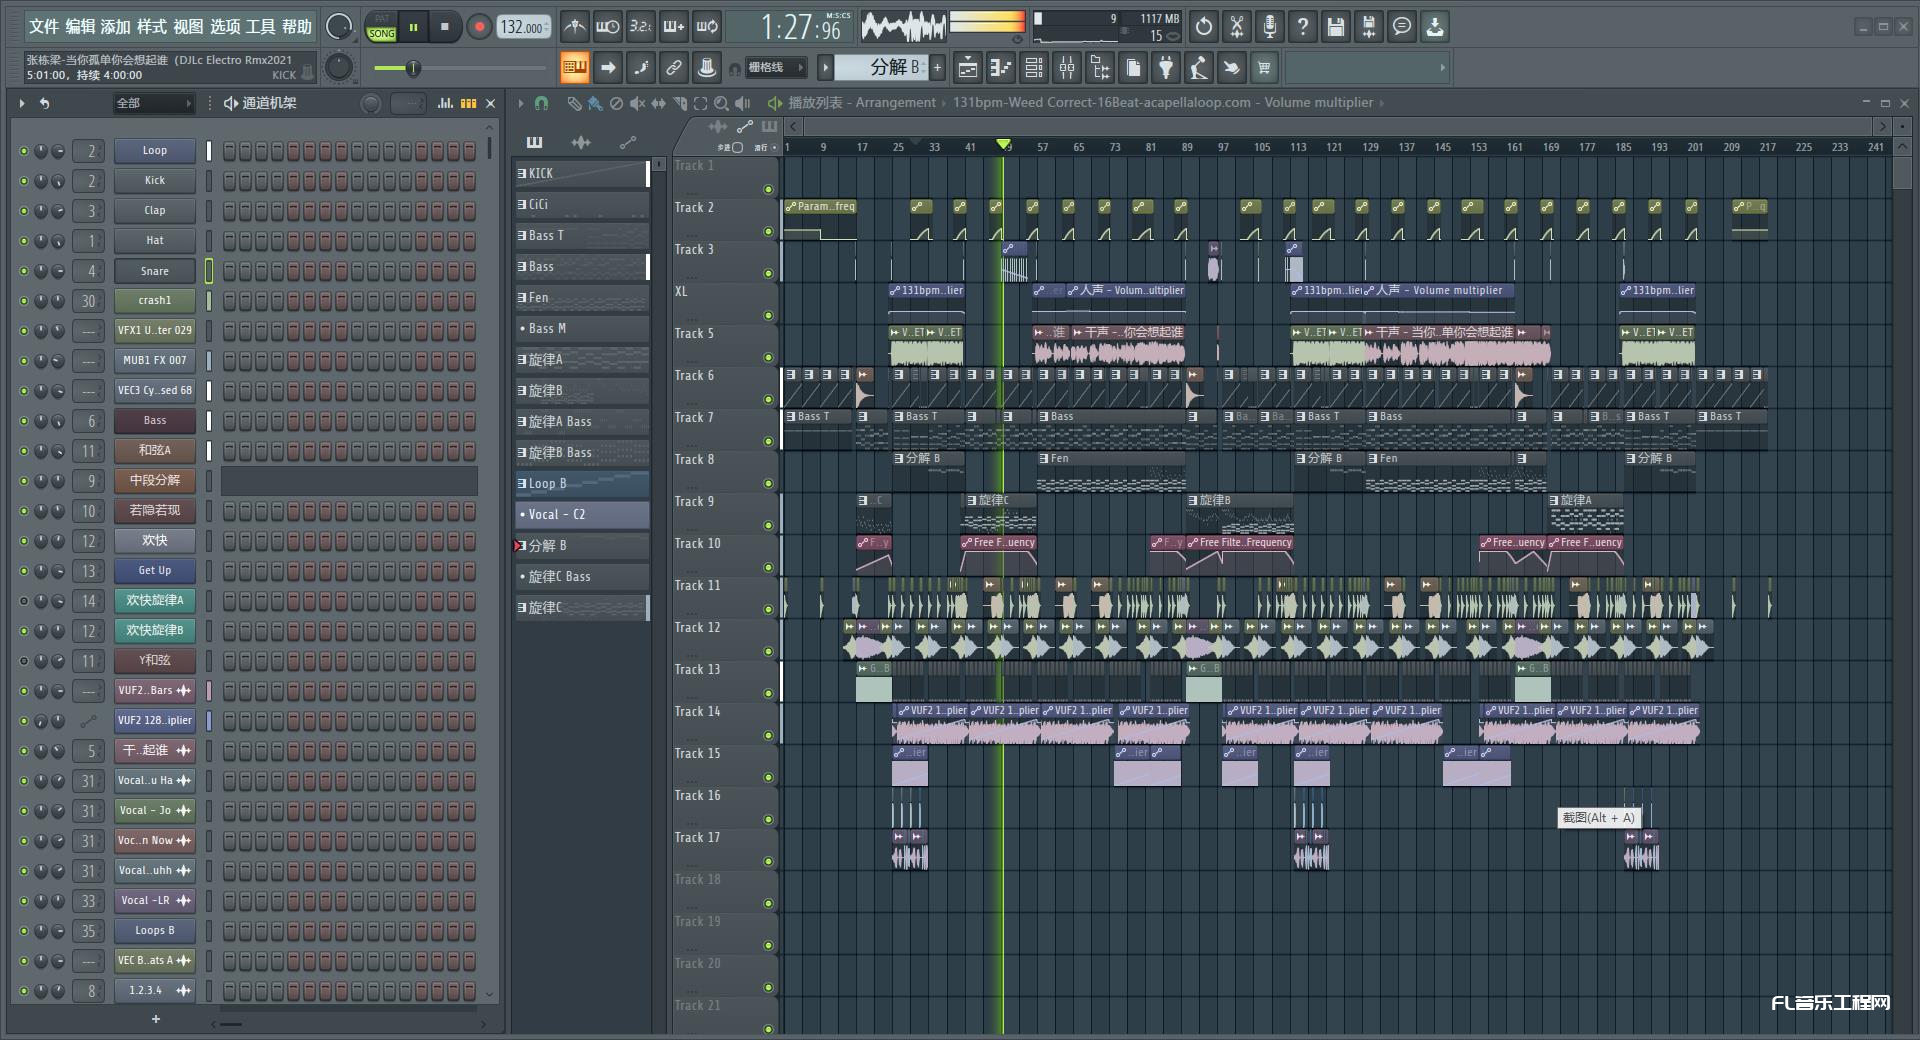Mute playlist Track 2 green dot
Screen dimensions: 1920x1040
click(x=769, y=232)
